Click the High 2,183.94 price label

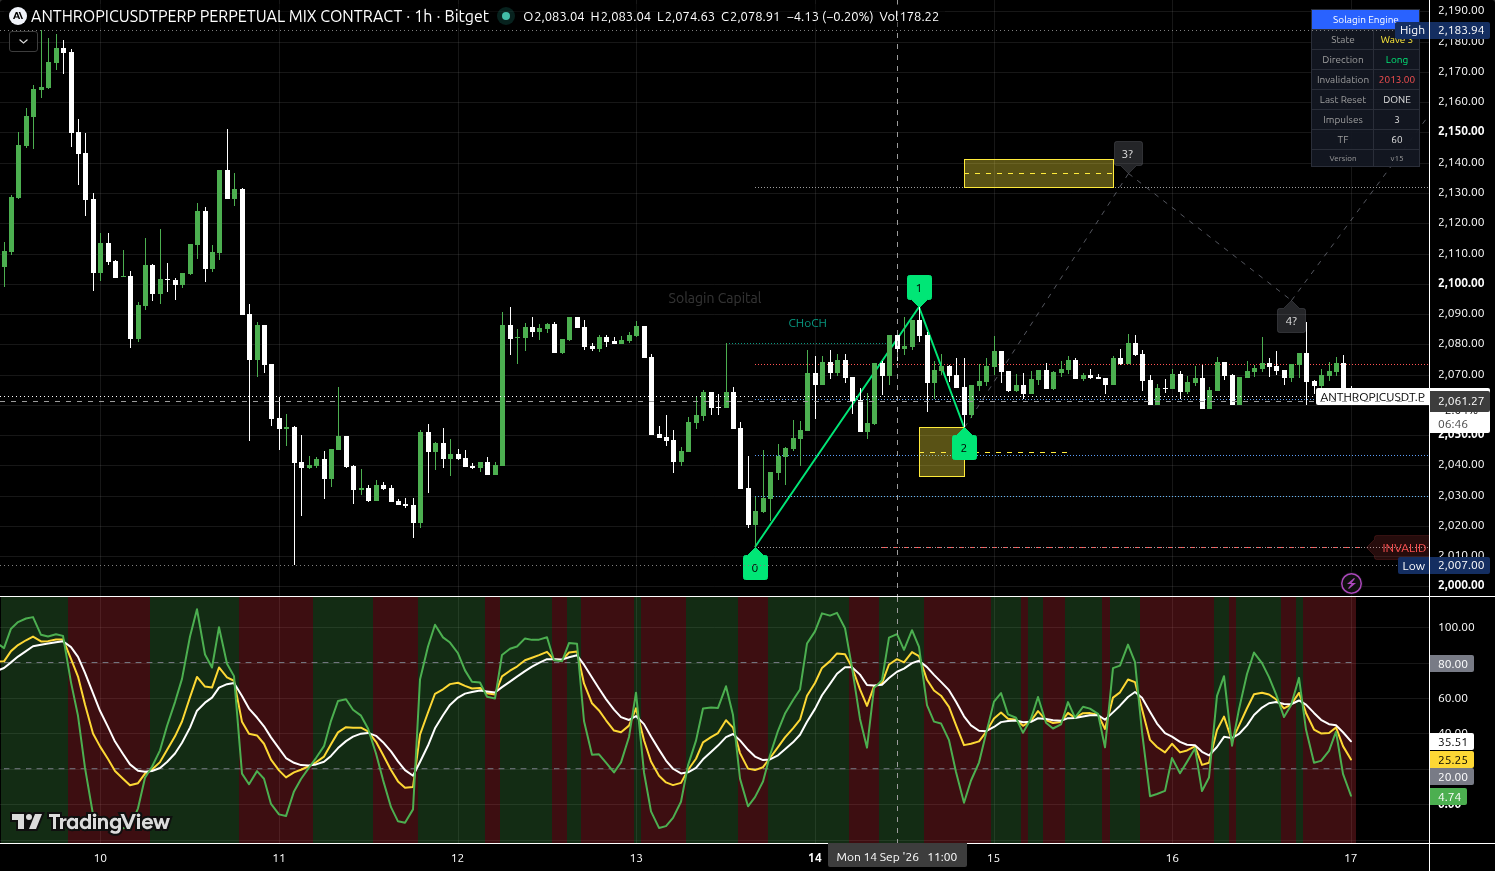point(1442,30)
